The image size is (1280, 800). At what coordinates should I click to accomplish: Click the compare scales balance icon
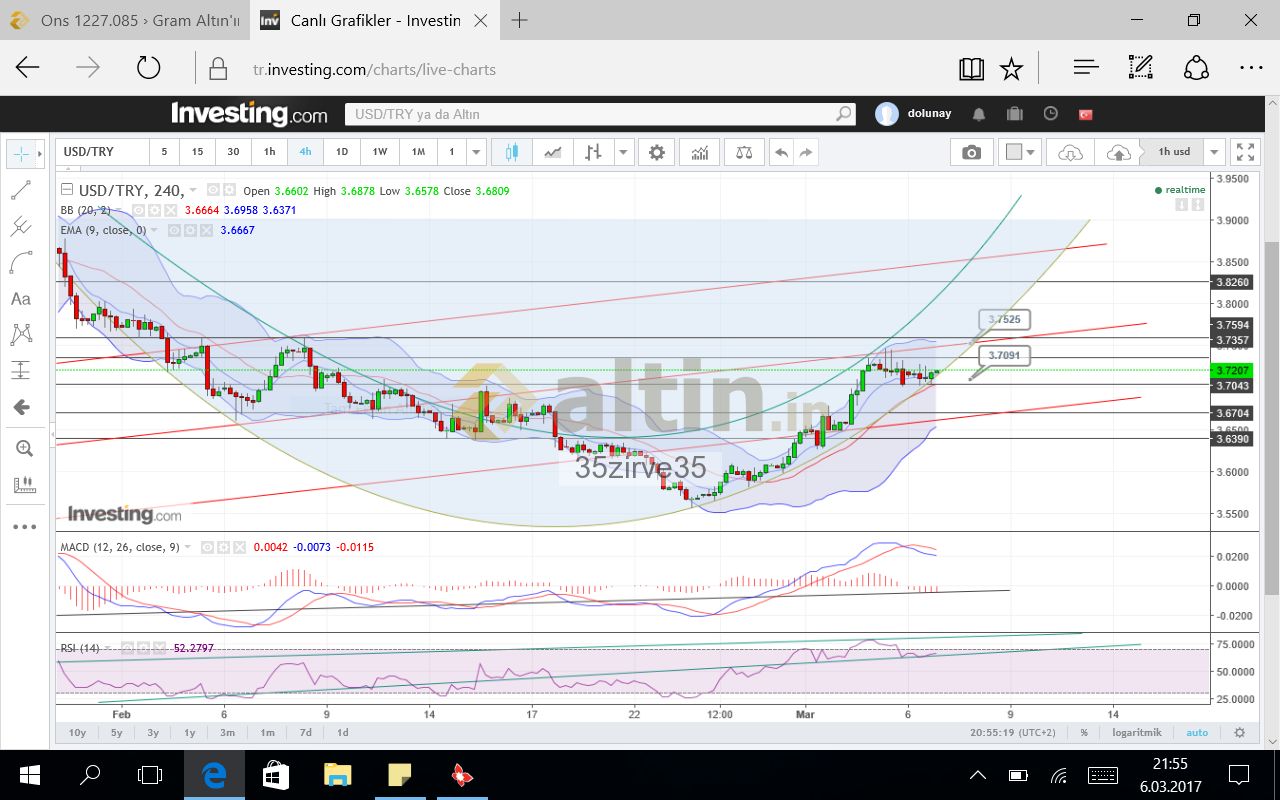[744, 152]
